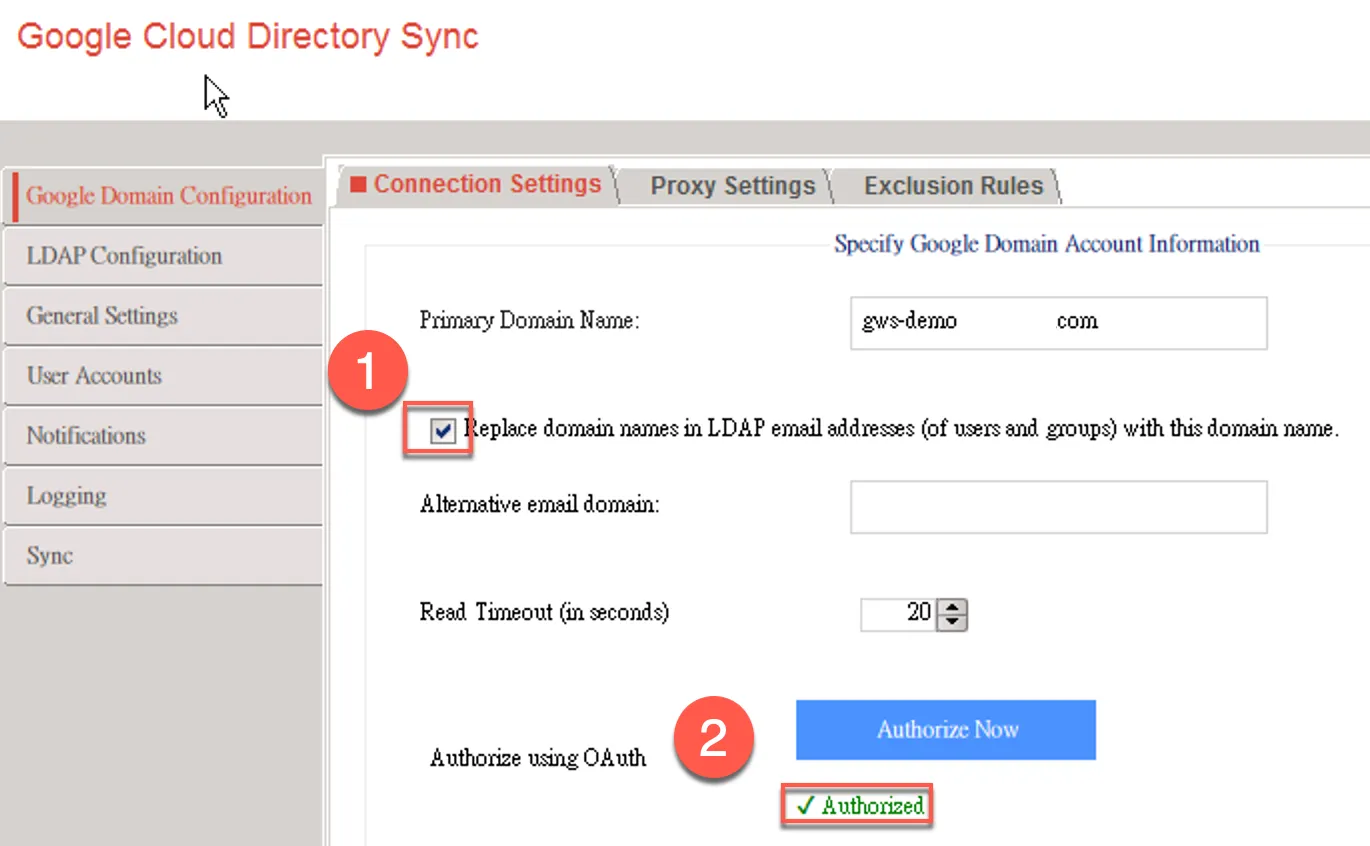Click the Authorize using OAuth label

point(538,758)
